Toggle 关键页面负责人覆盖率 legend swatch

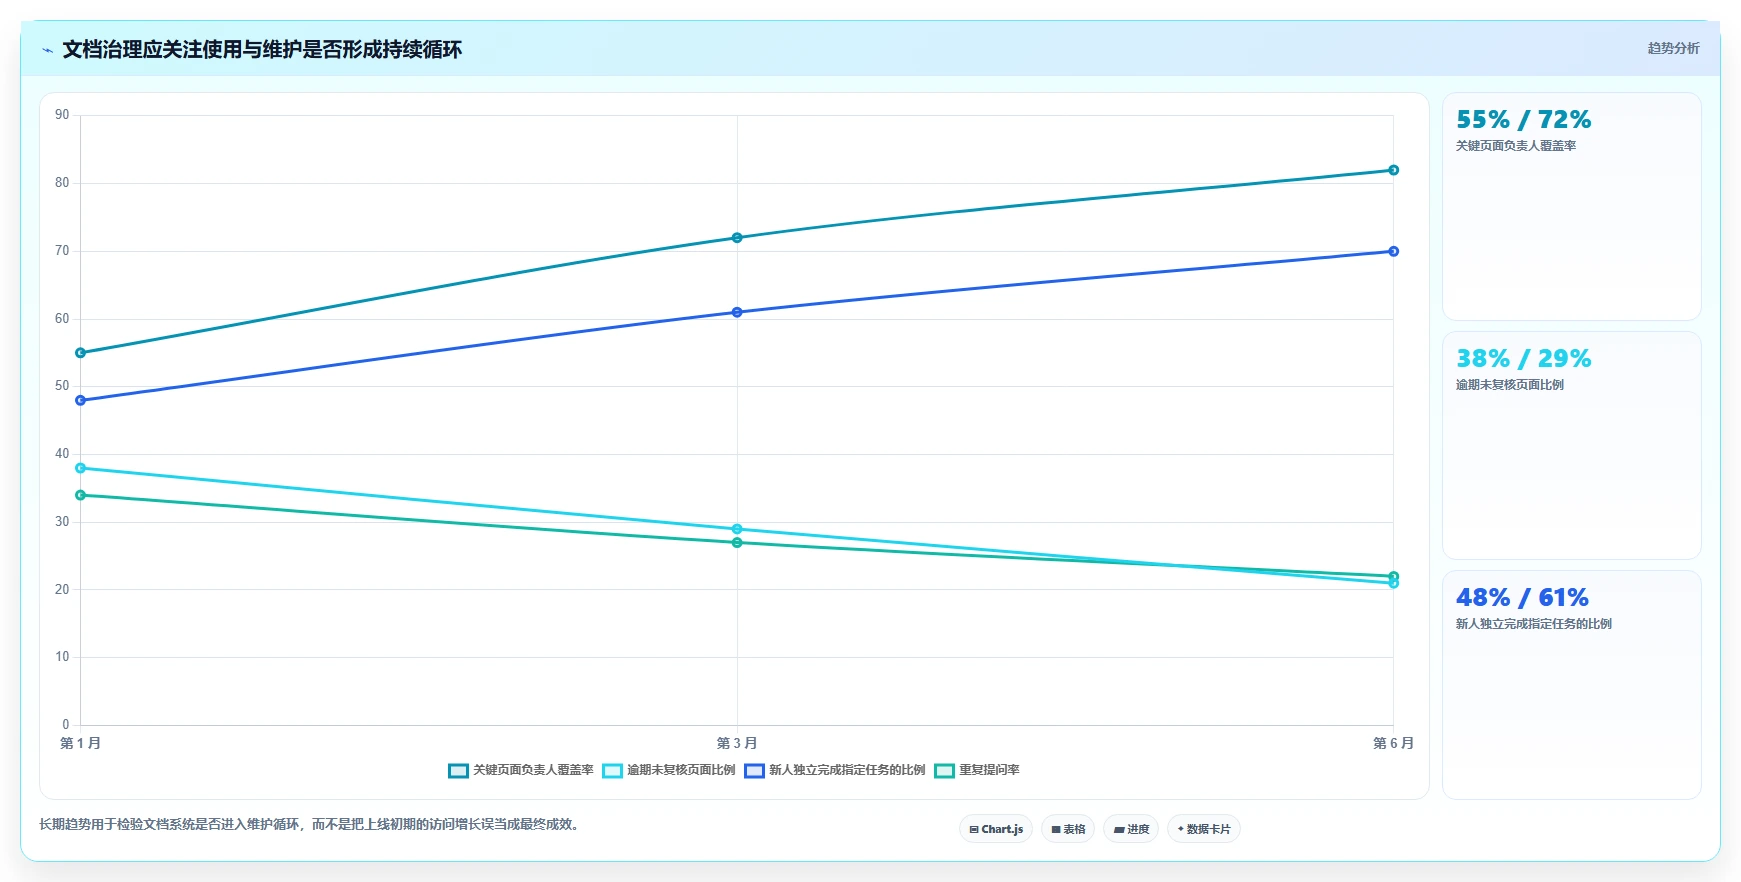[x=458, y=770]
